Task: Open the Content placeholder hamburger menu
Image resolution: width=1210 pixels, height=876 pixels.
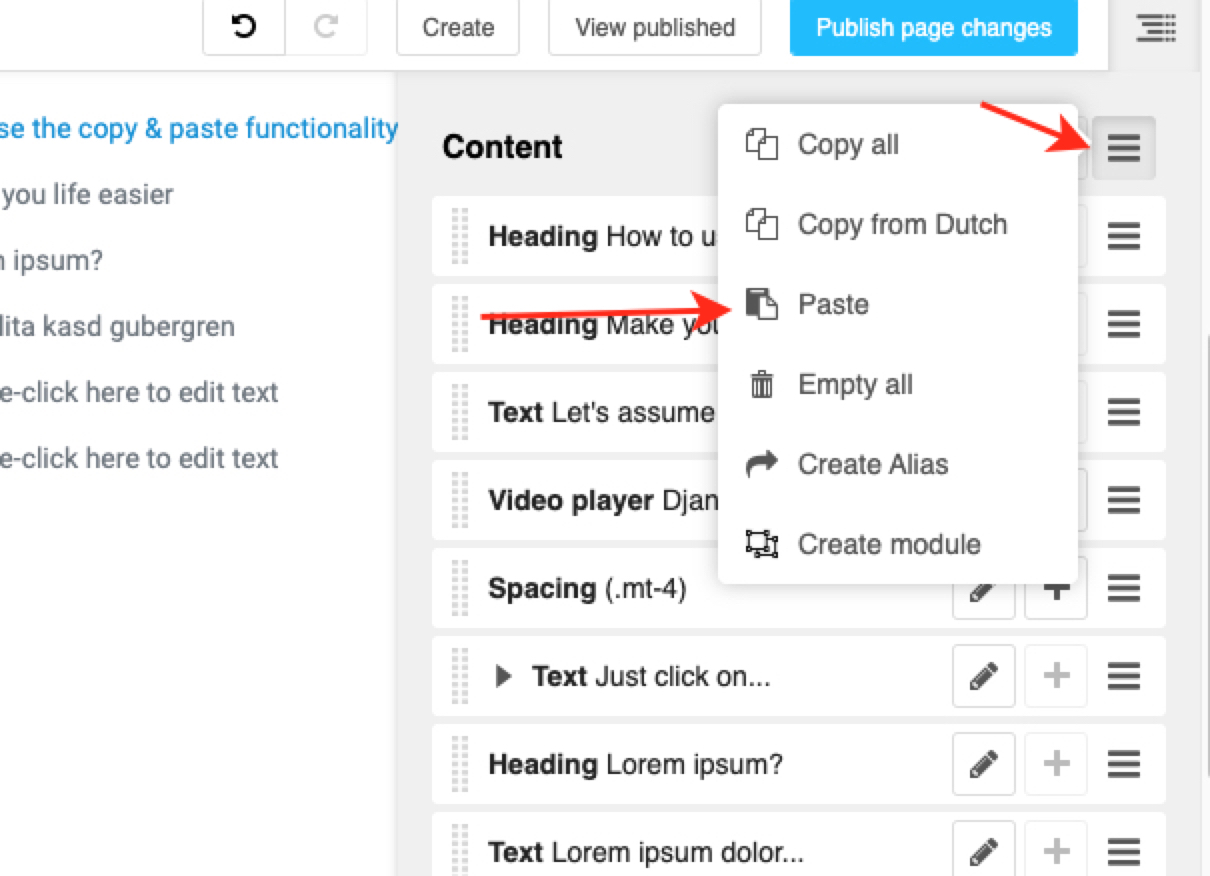Action: pyautogui.click(x=1124, y=148)
